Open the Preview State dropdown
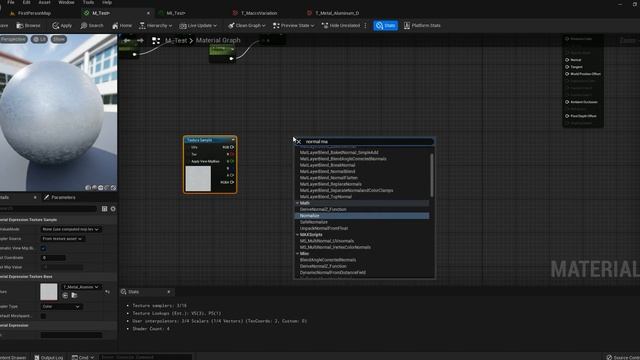The width and height of the screenshot is (640, 360). coord(293,25)
